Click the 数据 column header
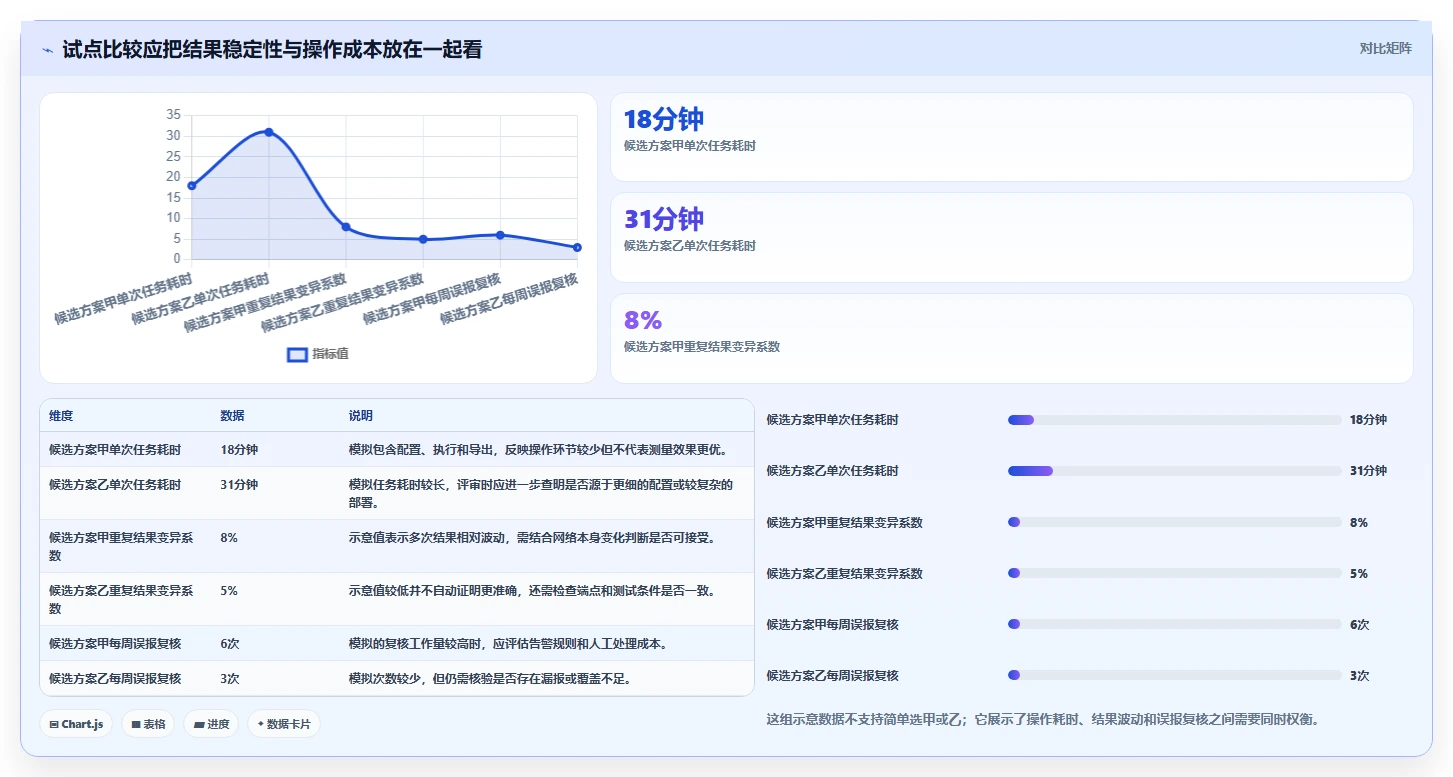 (x=232, y=416)
